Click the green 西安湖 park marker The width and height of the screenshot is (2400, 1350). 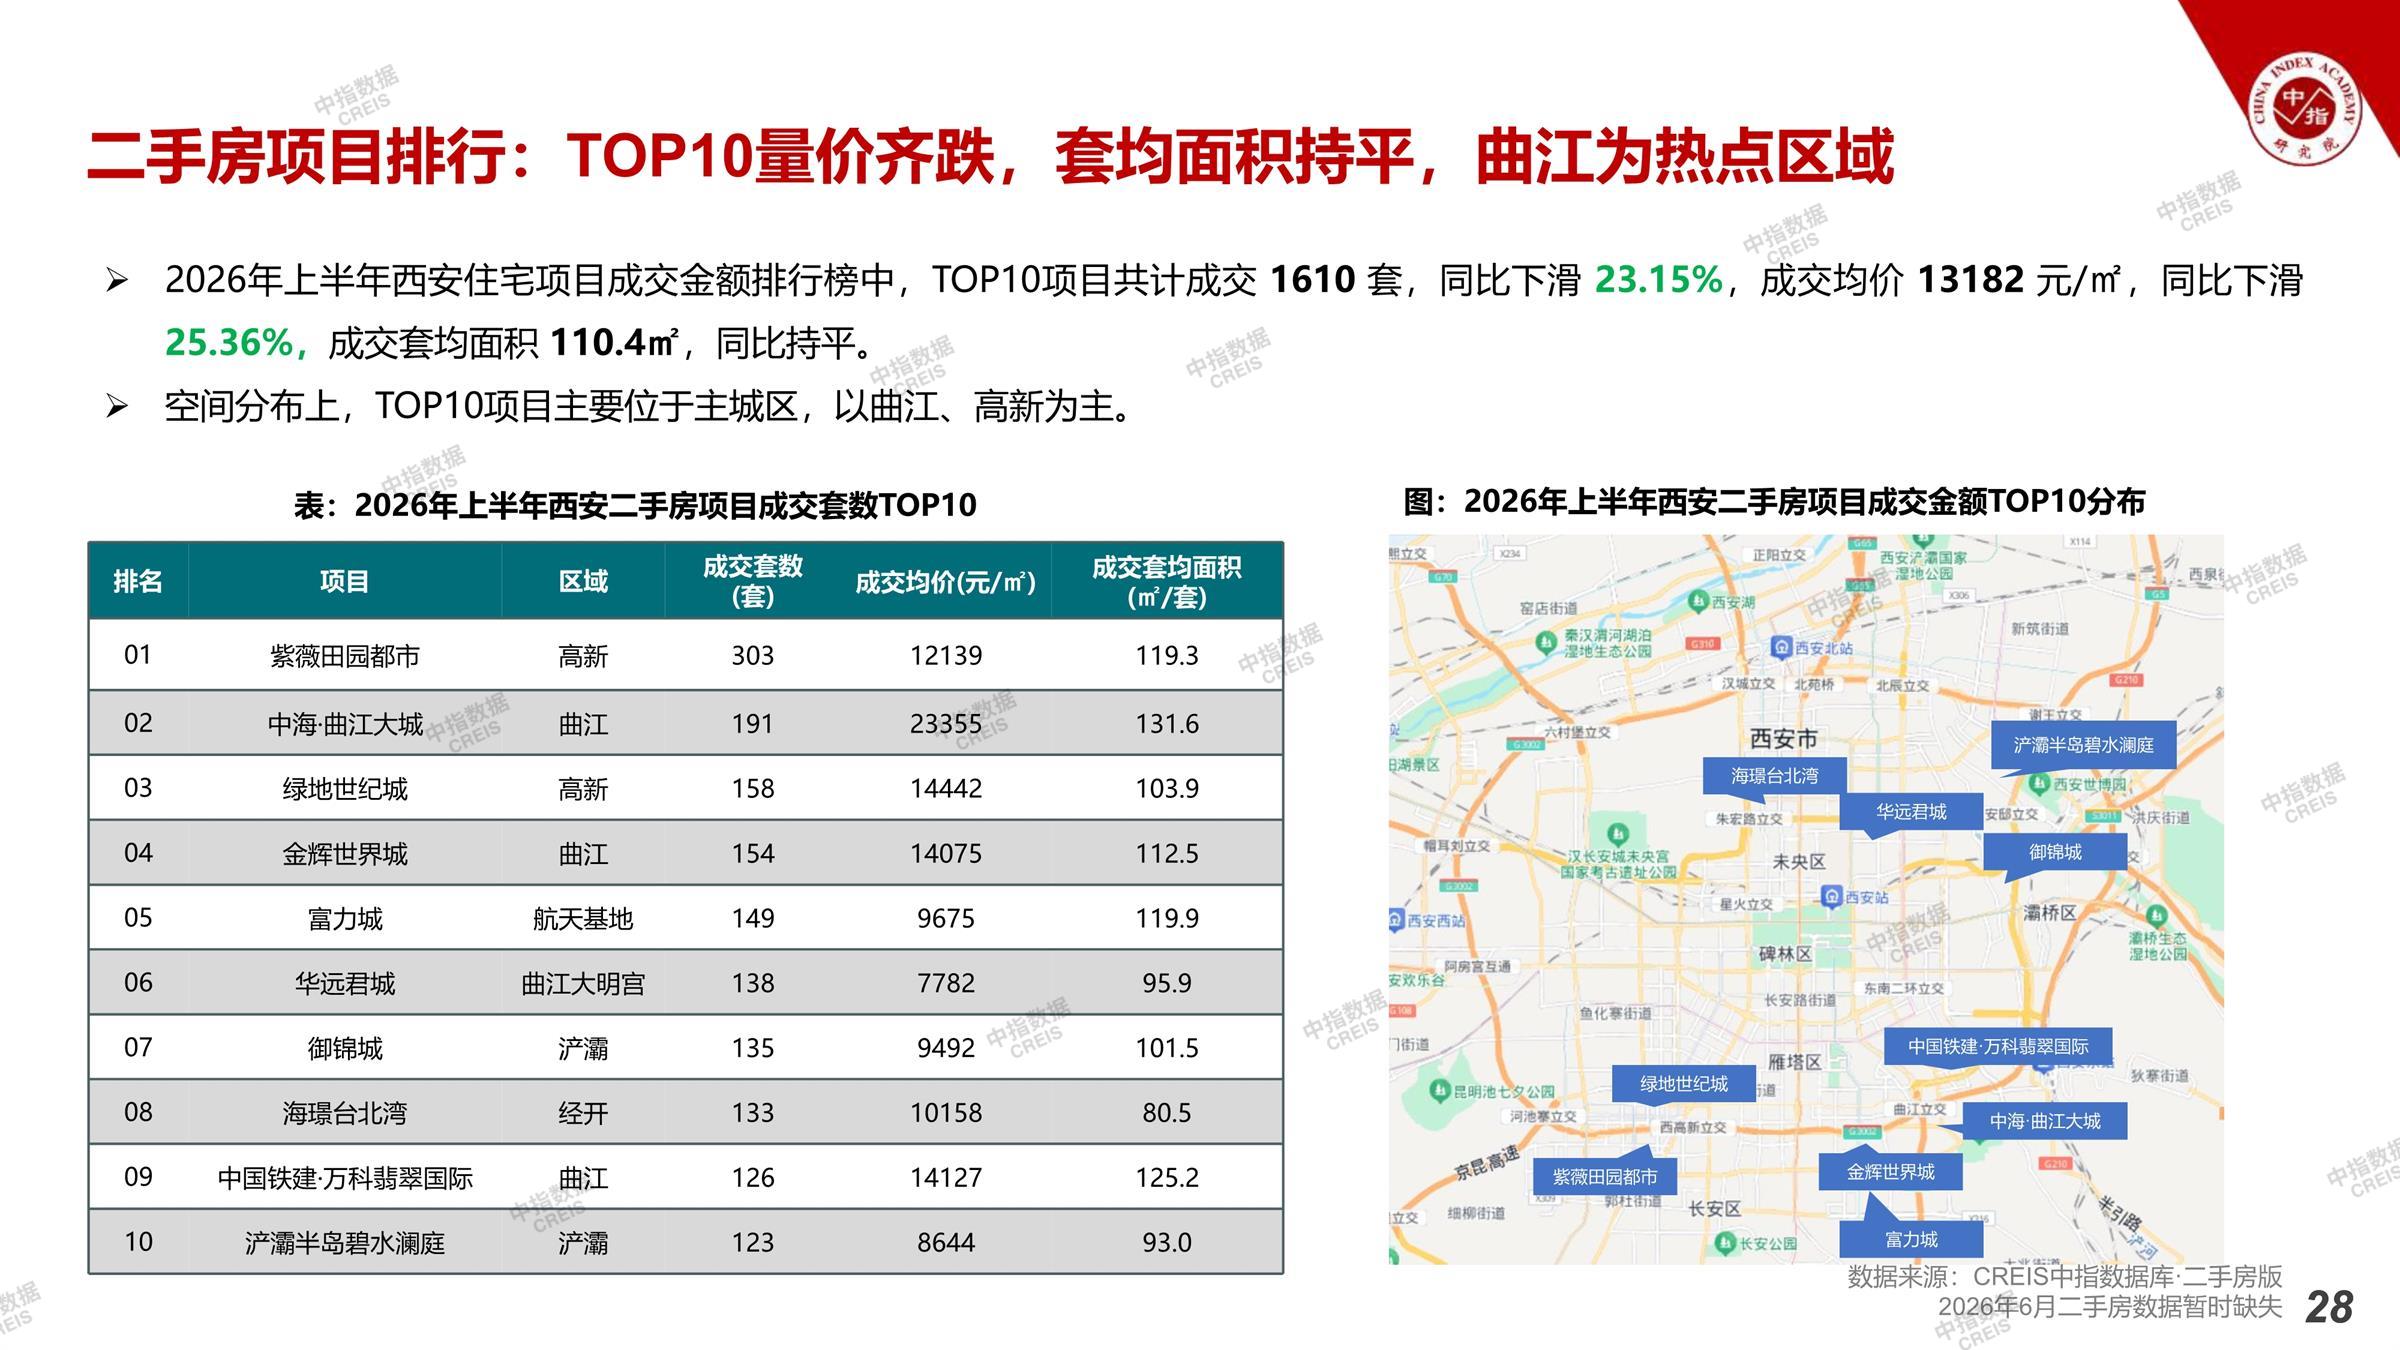[x=1698, y=601]
